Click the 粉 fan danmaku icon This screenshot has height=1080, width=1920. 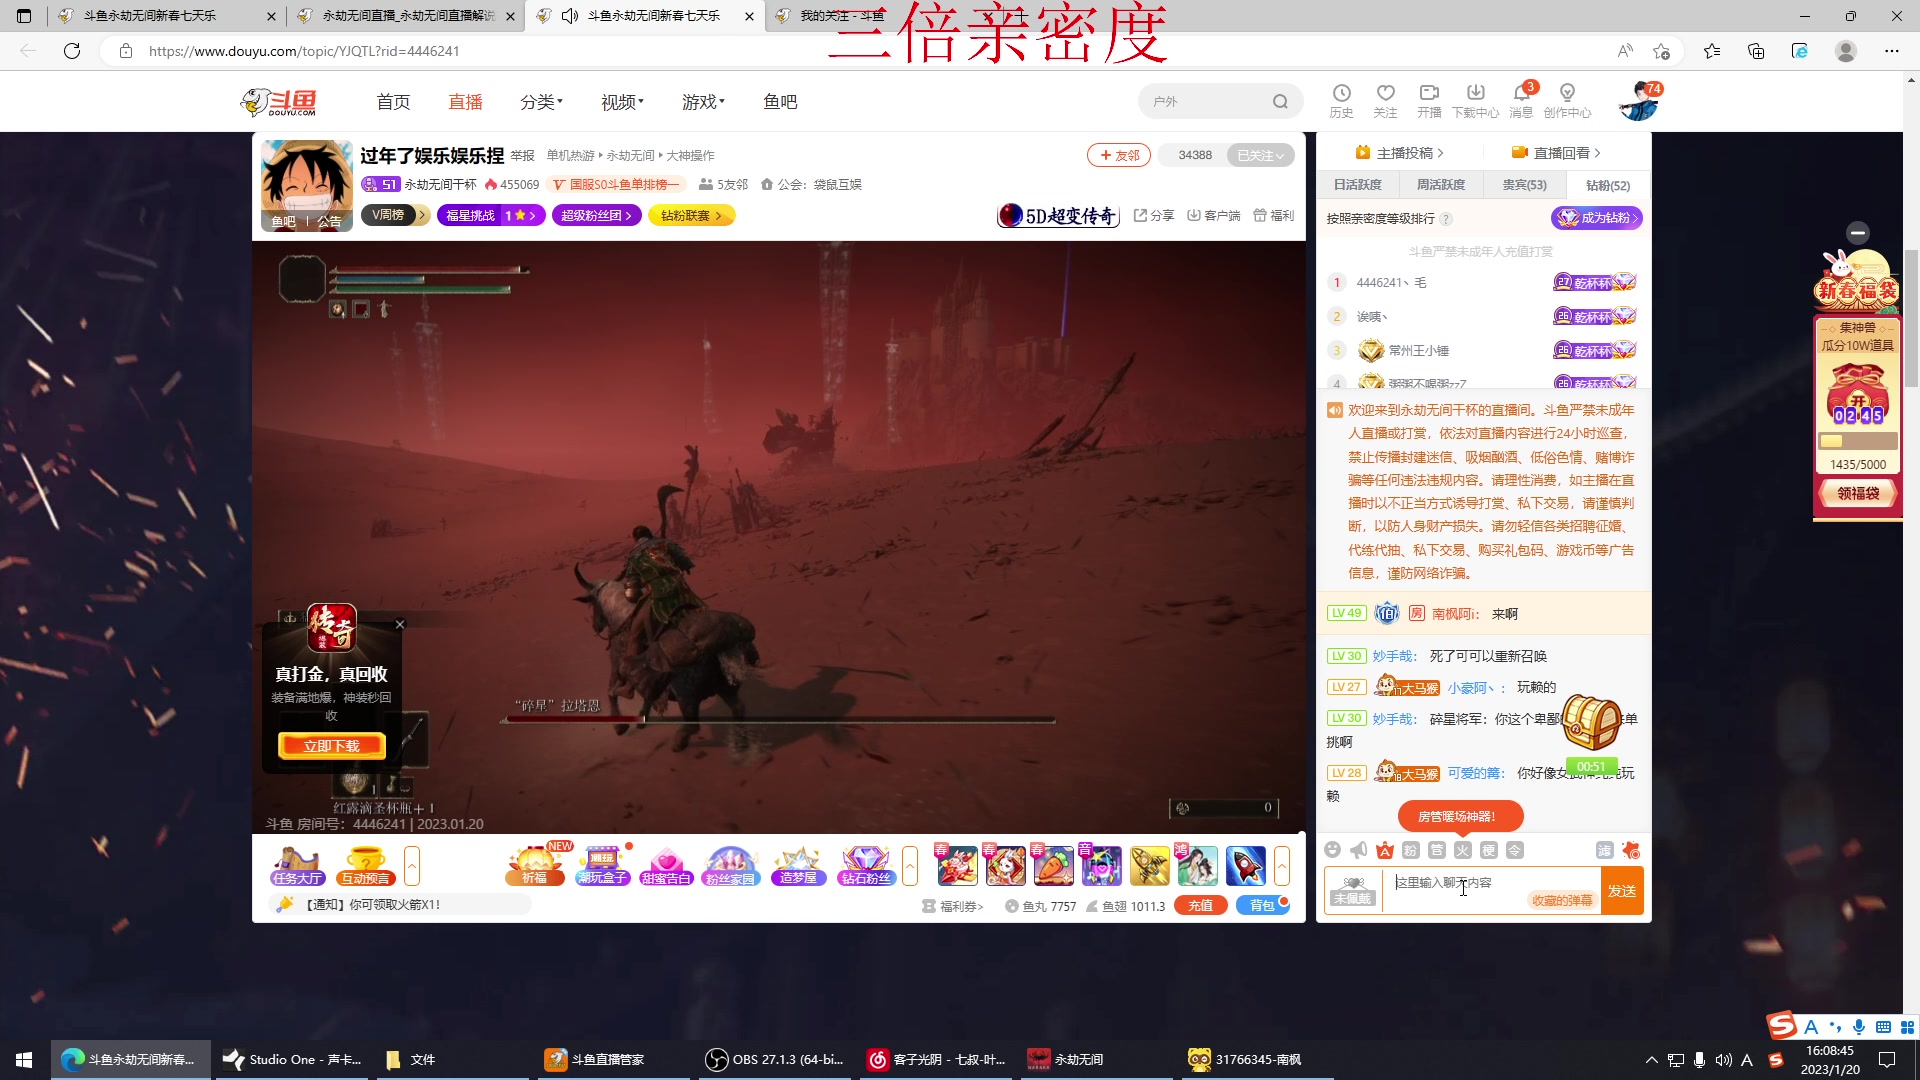coord(1410,850)
